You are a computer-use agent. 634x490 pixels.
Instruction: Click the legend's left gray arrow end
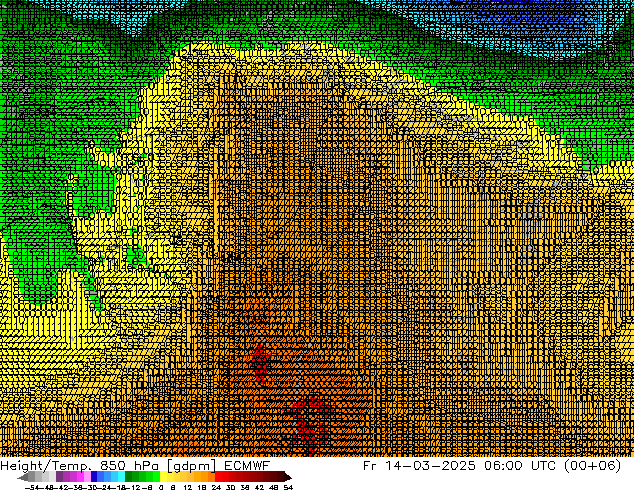coord(22,477)
